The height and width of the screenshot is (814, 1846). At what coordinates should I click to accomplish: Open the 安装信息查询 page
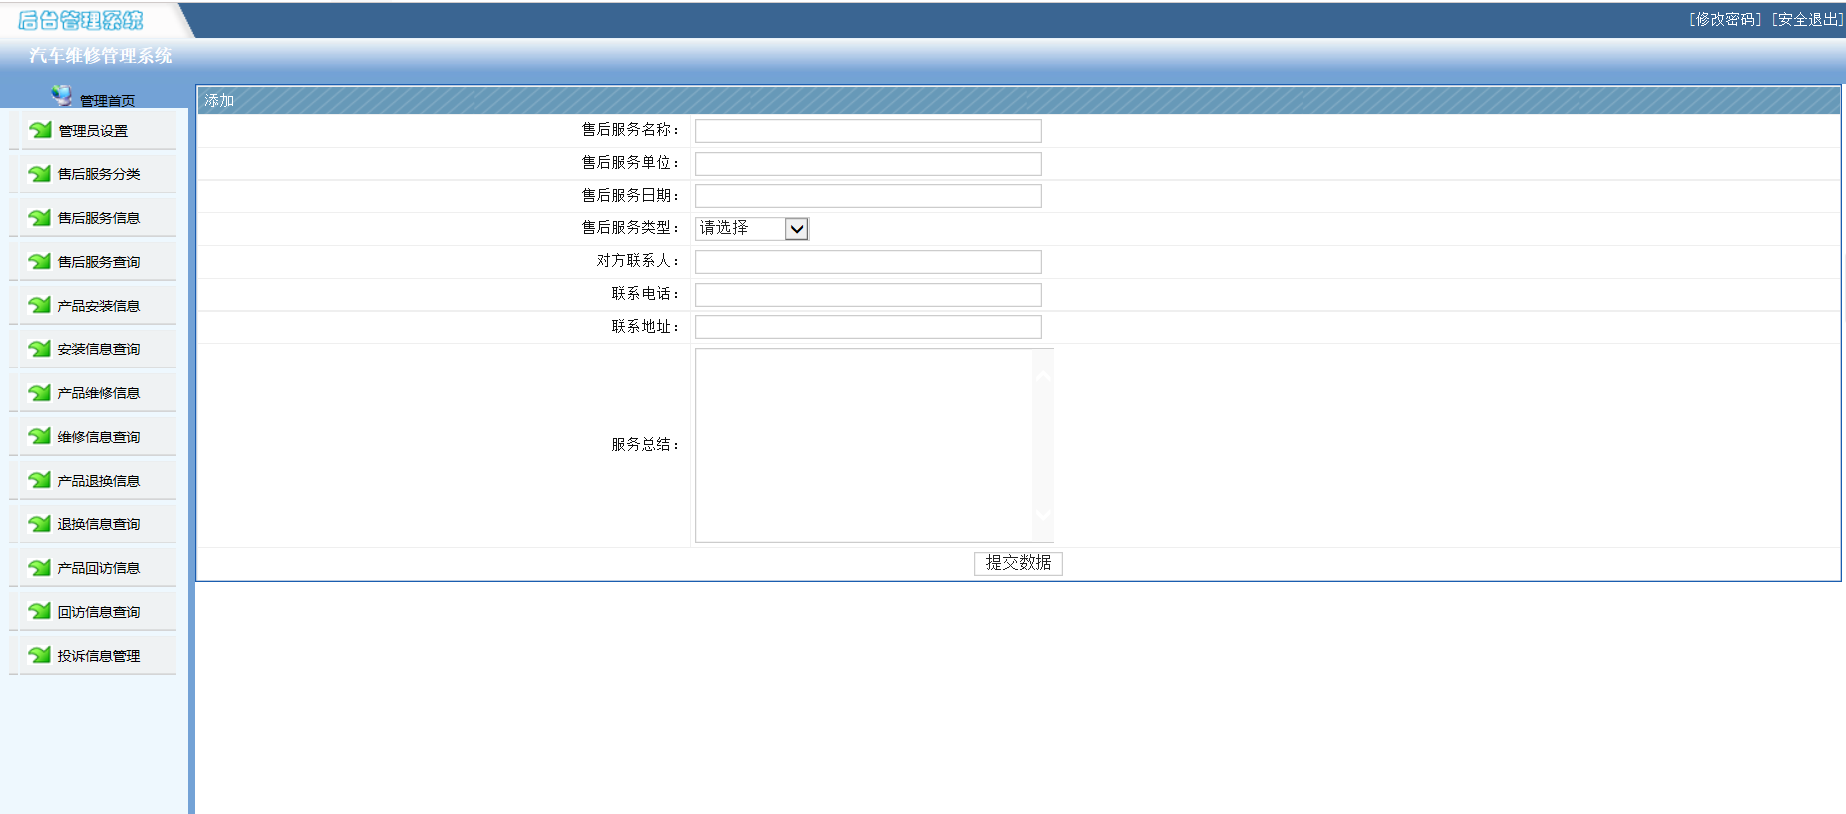(99, 349)
